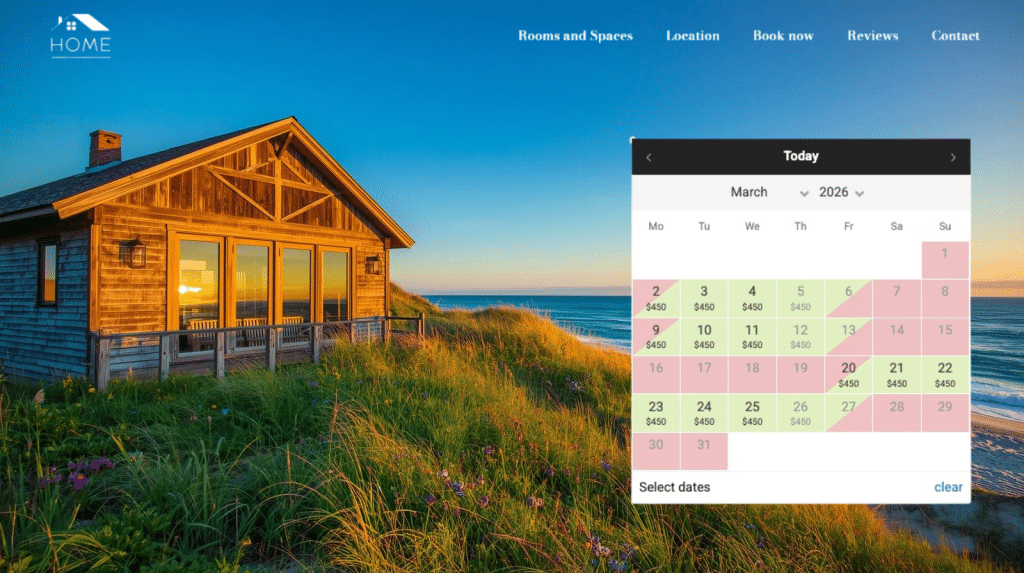Screen dimensions: 1024x573
Task: Go to next month arrow
Action: pos(952,157)
